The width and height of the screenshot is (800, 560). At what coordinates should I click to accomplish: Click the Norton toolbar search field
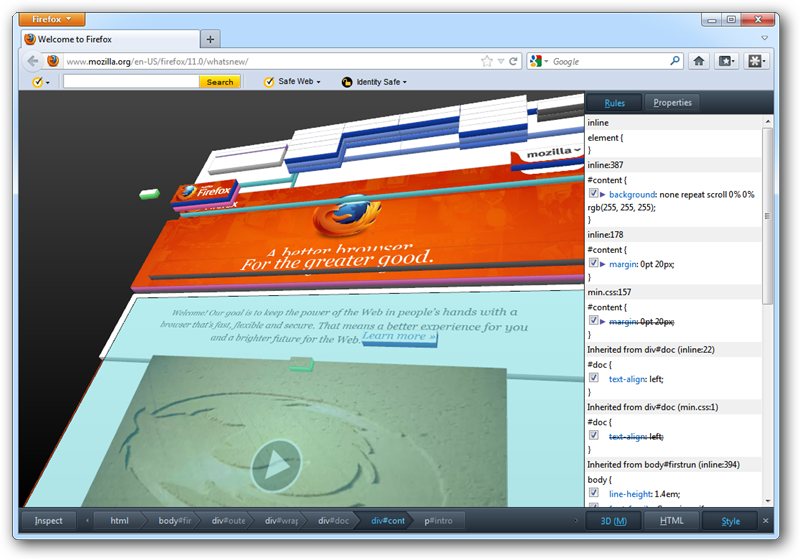(x=131, y=82)
